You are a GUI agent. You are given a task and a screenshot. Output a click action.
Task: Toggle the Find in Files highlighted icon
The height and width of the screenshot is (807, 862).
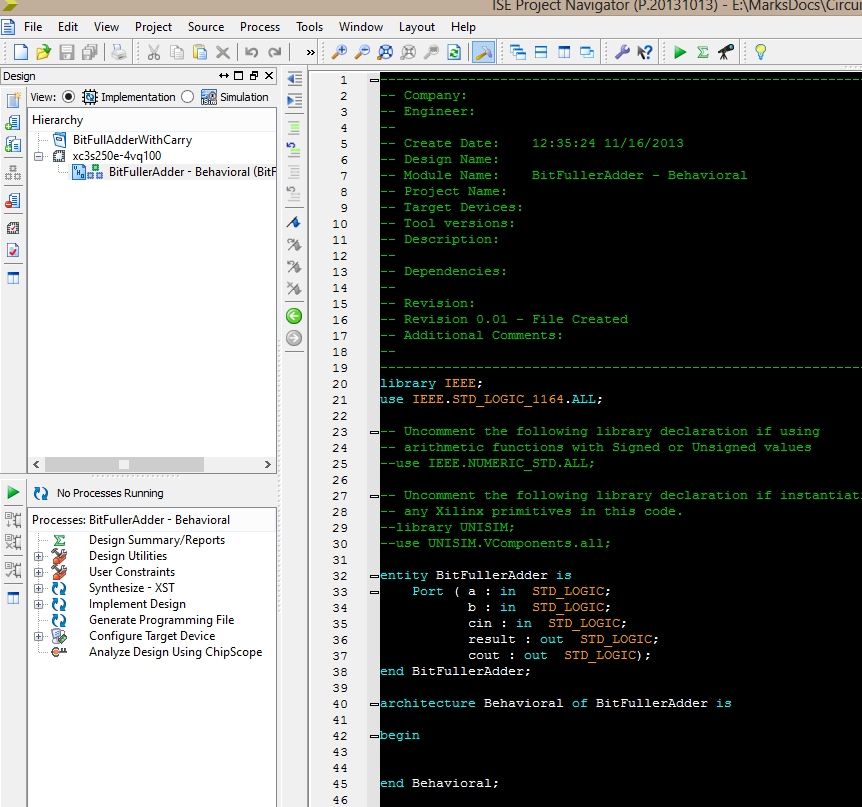[x=483, y=52]
